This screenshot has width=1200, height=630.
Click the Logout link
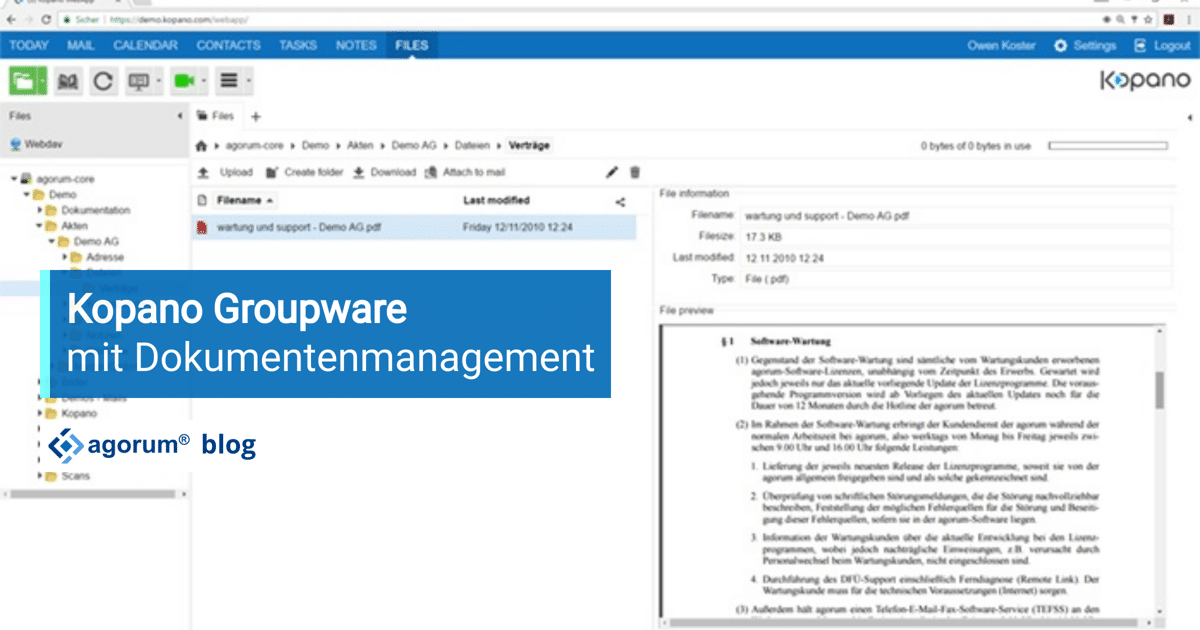[1172, 46]
